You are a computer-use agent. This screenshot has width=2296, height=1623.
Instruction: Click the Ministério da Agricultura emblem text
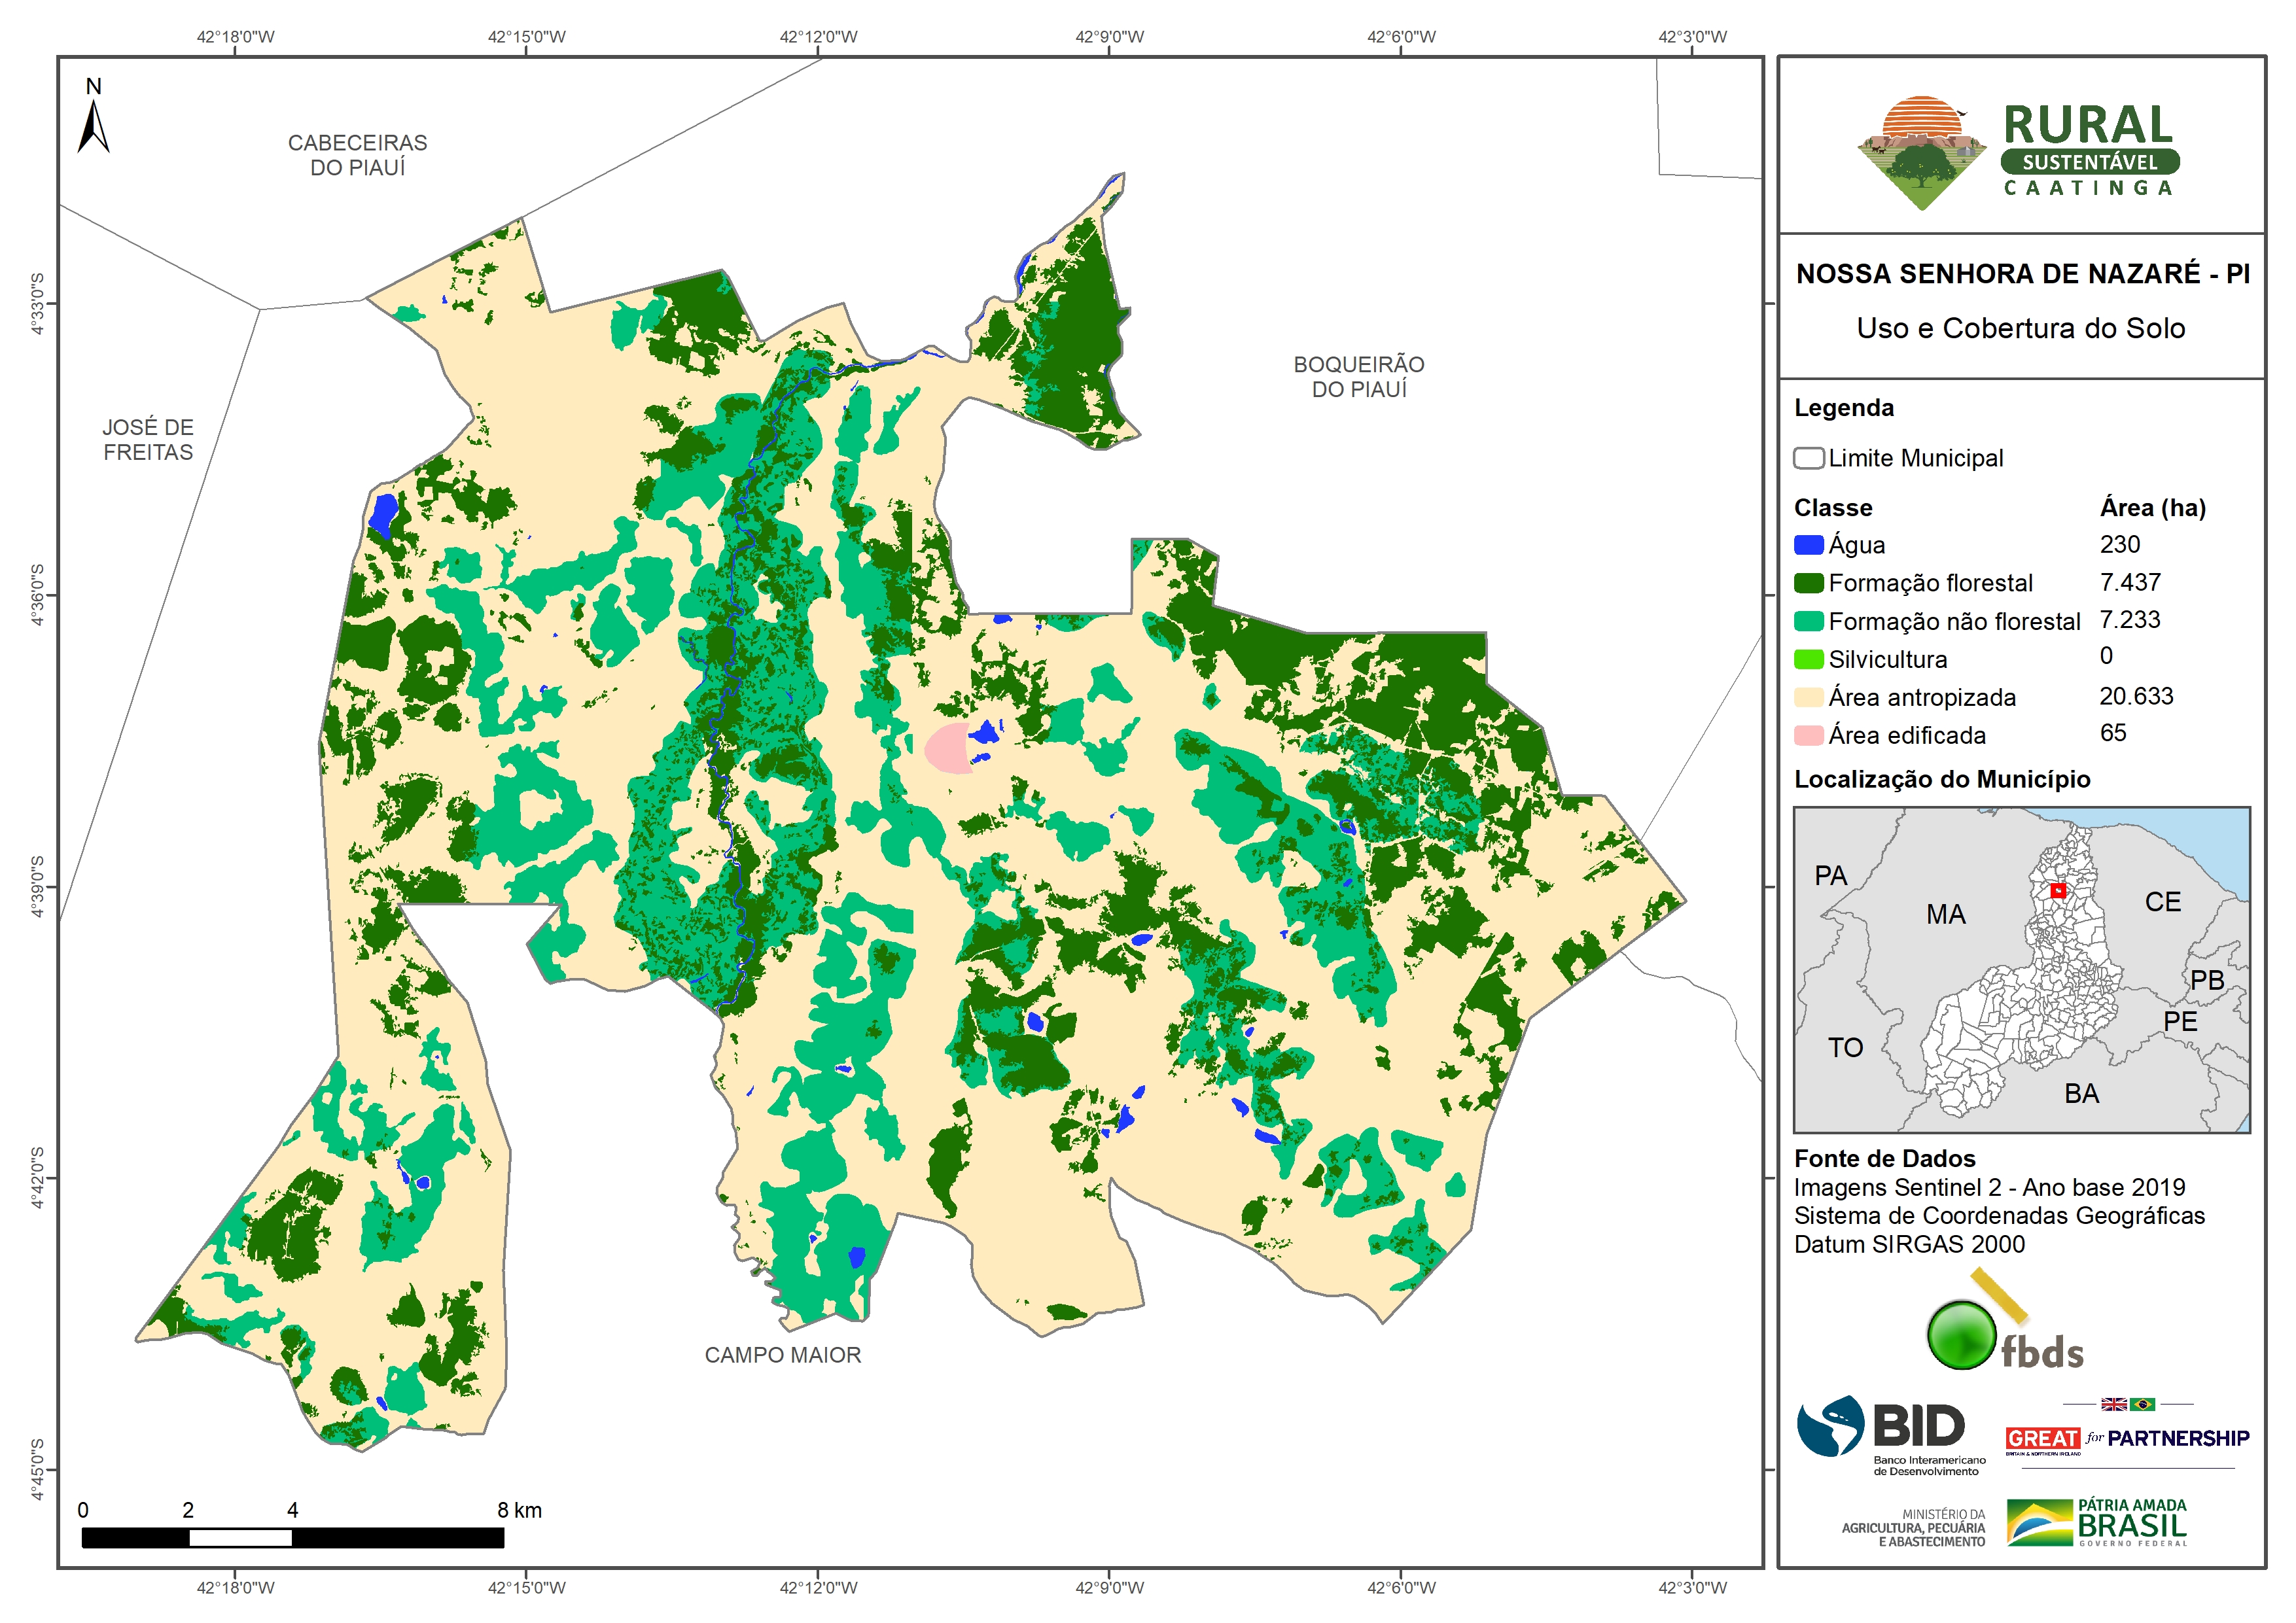tap(1913, 1528)
